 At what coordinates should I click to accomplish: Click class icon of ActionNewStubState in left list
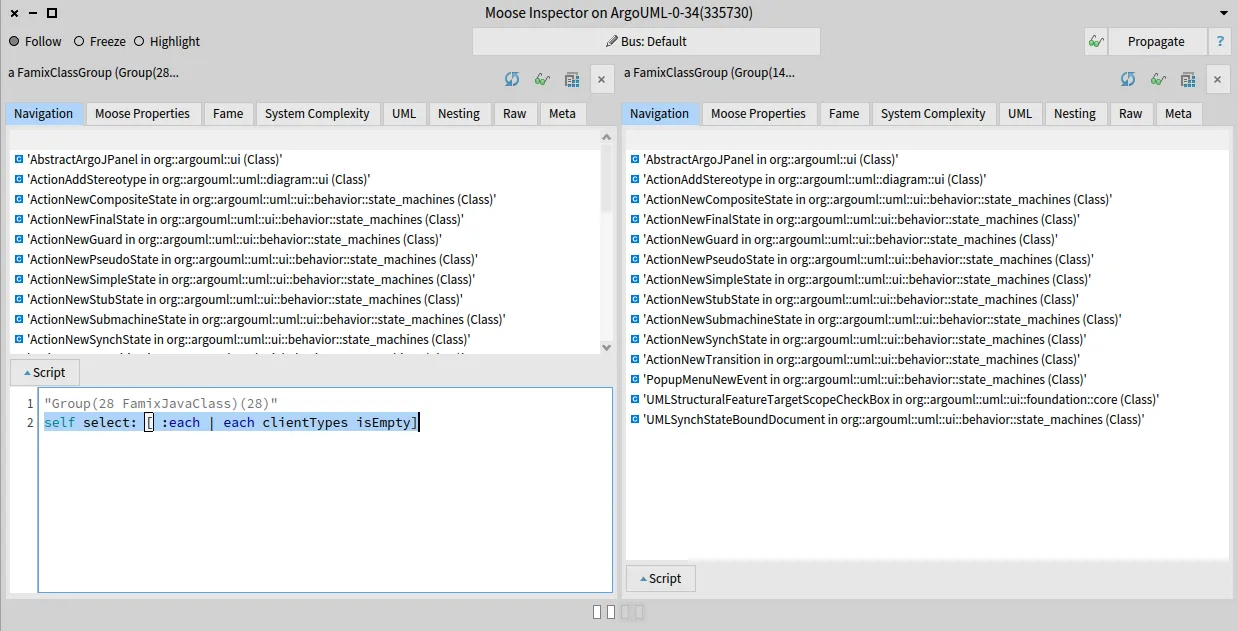point(19,299)
